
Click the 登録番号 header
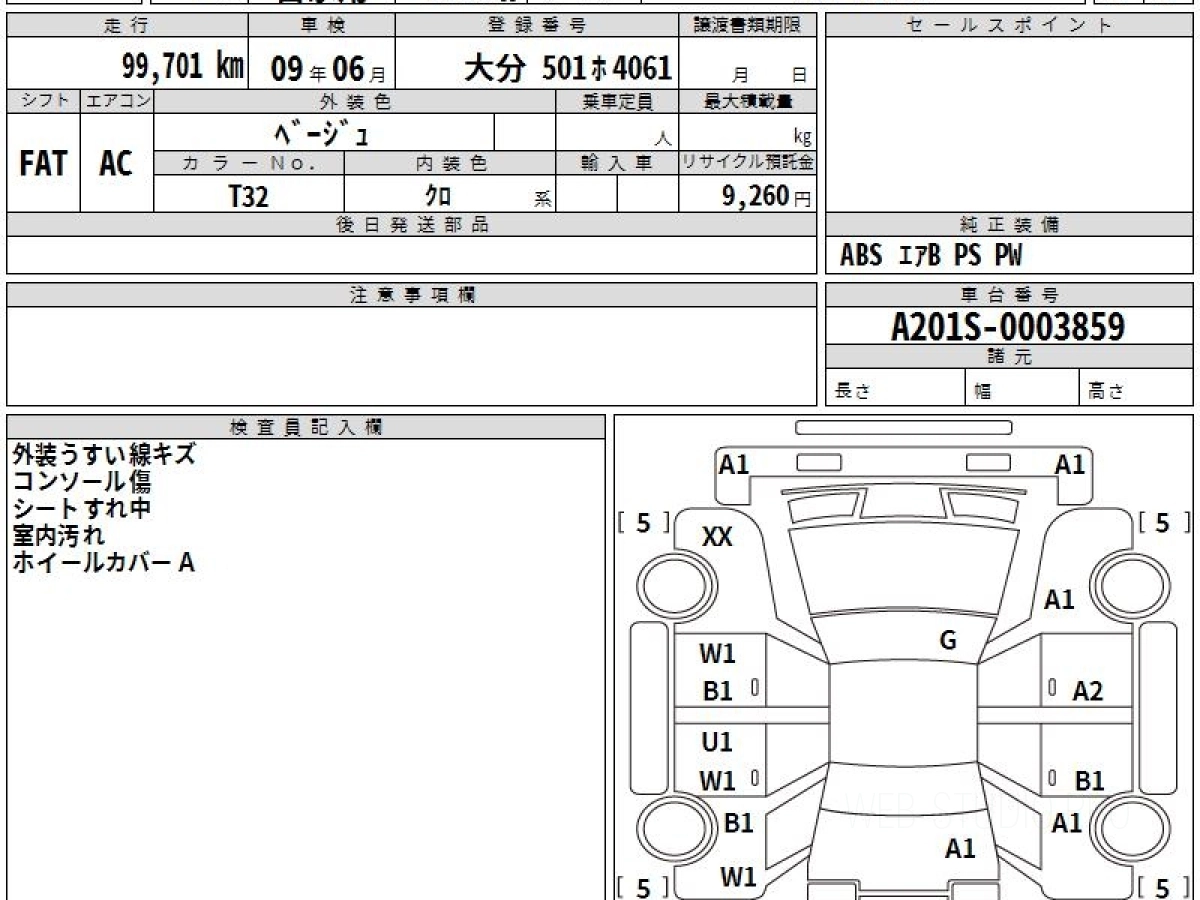pyautogui.click(x=538, y=26)
